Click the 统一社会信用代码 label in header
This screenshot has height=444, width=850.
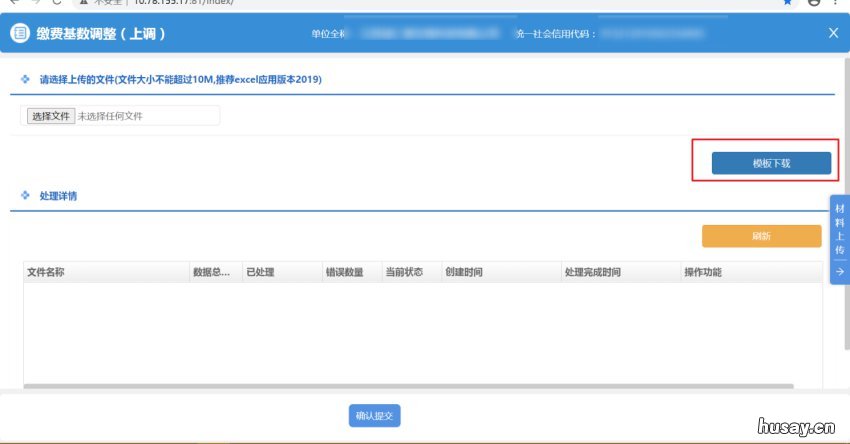(x=556, y=34)
